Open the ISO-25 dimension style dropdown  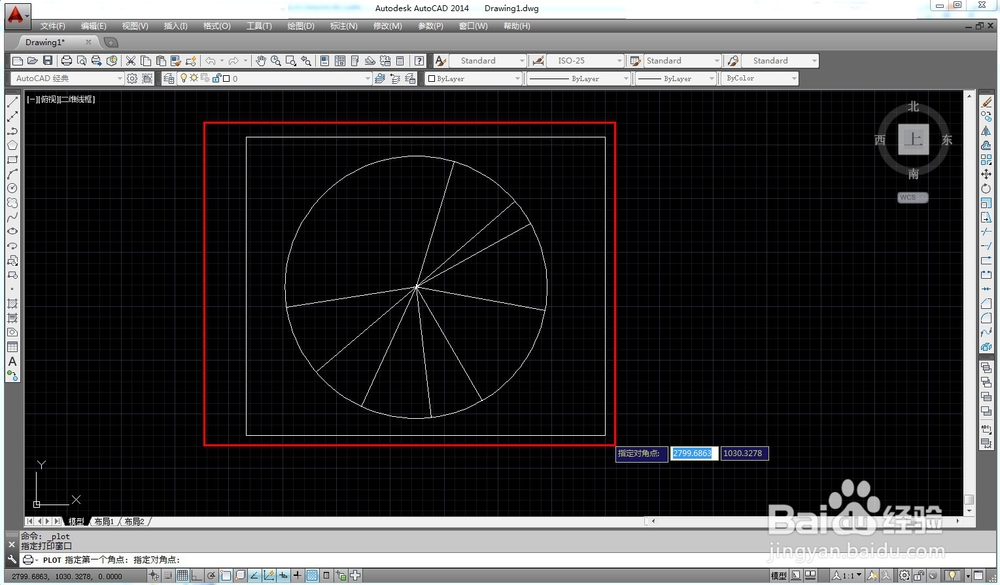coord(586,61)
